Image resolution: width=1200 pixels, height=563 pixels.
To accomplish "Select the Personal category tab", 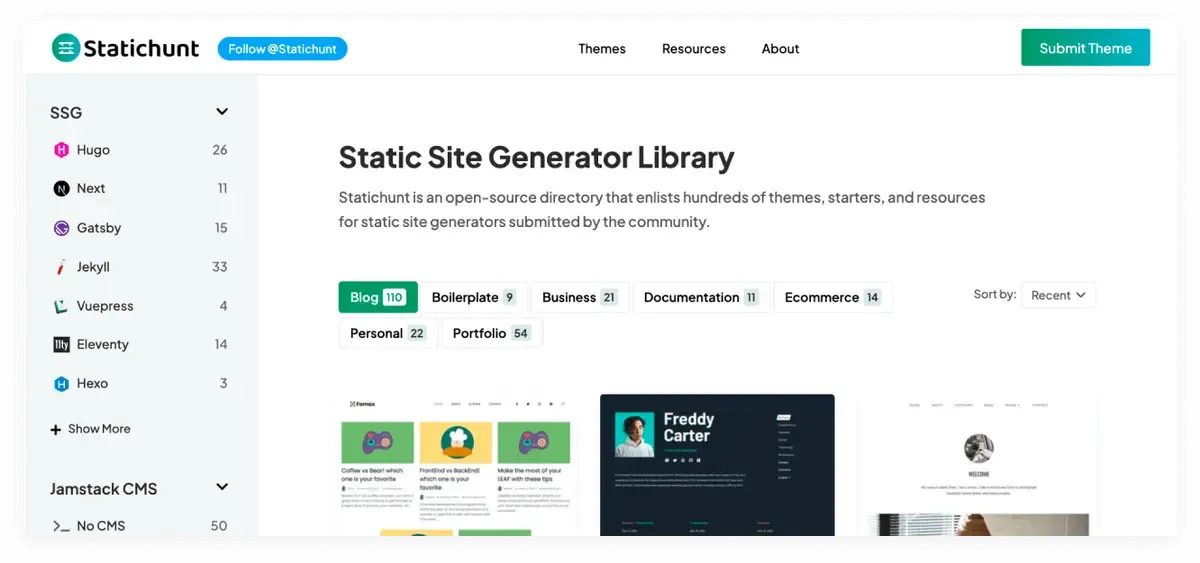I will (388, 333).
